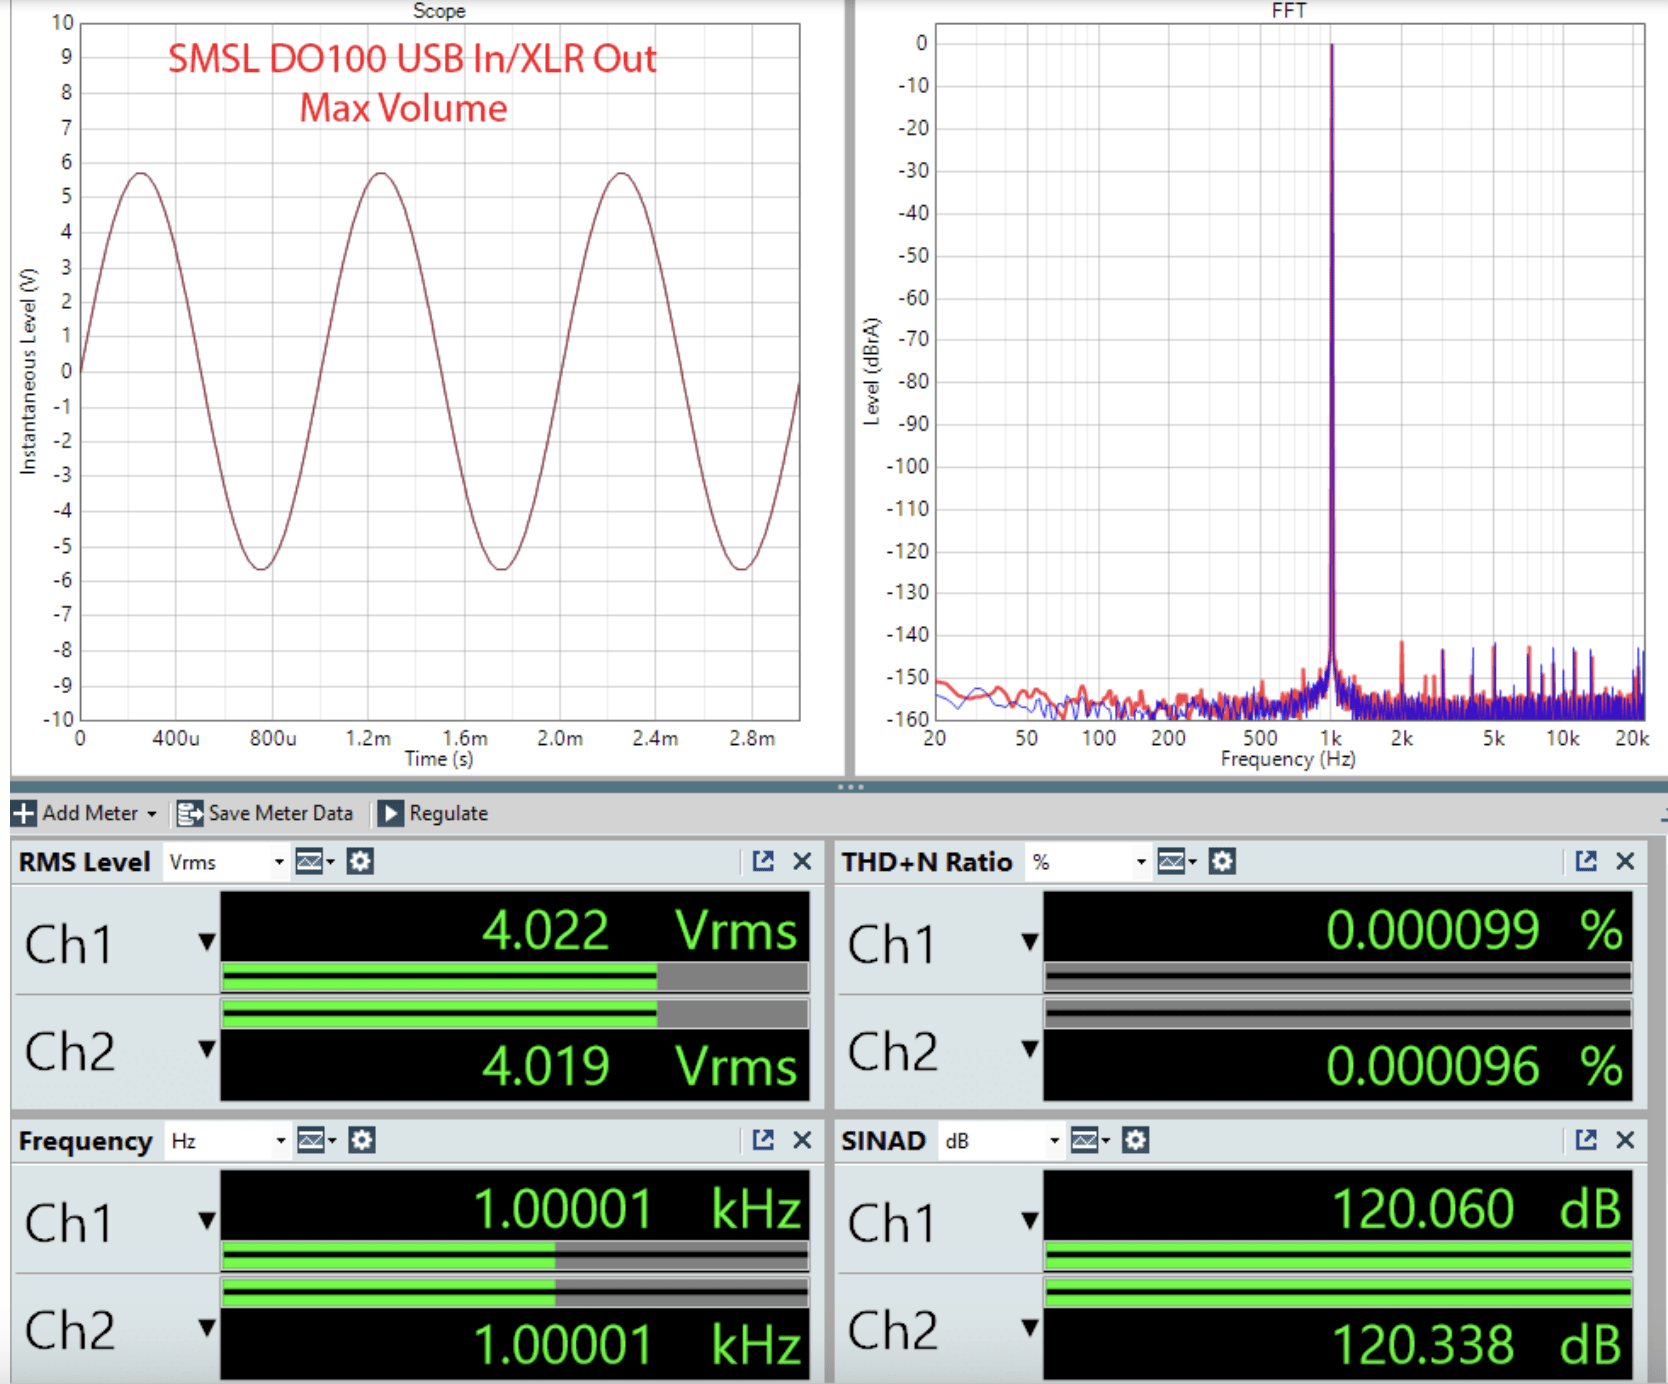Click the 120.338 dB SINAD reading
This screenshot has width=1668, height=1384.
point(1477,1345)
